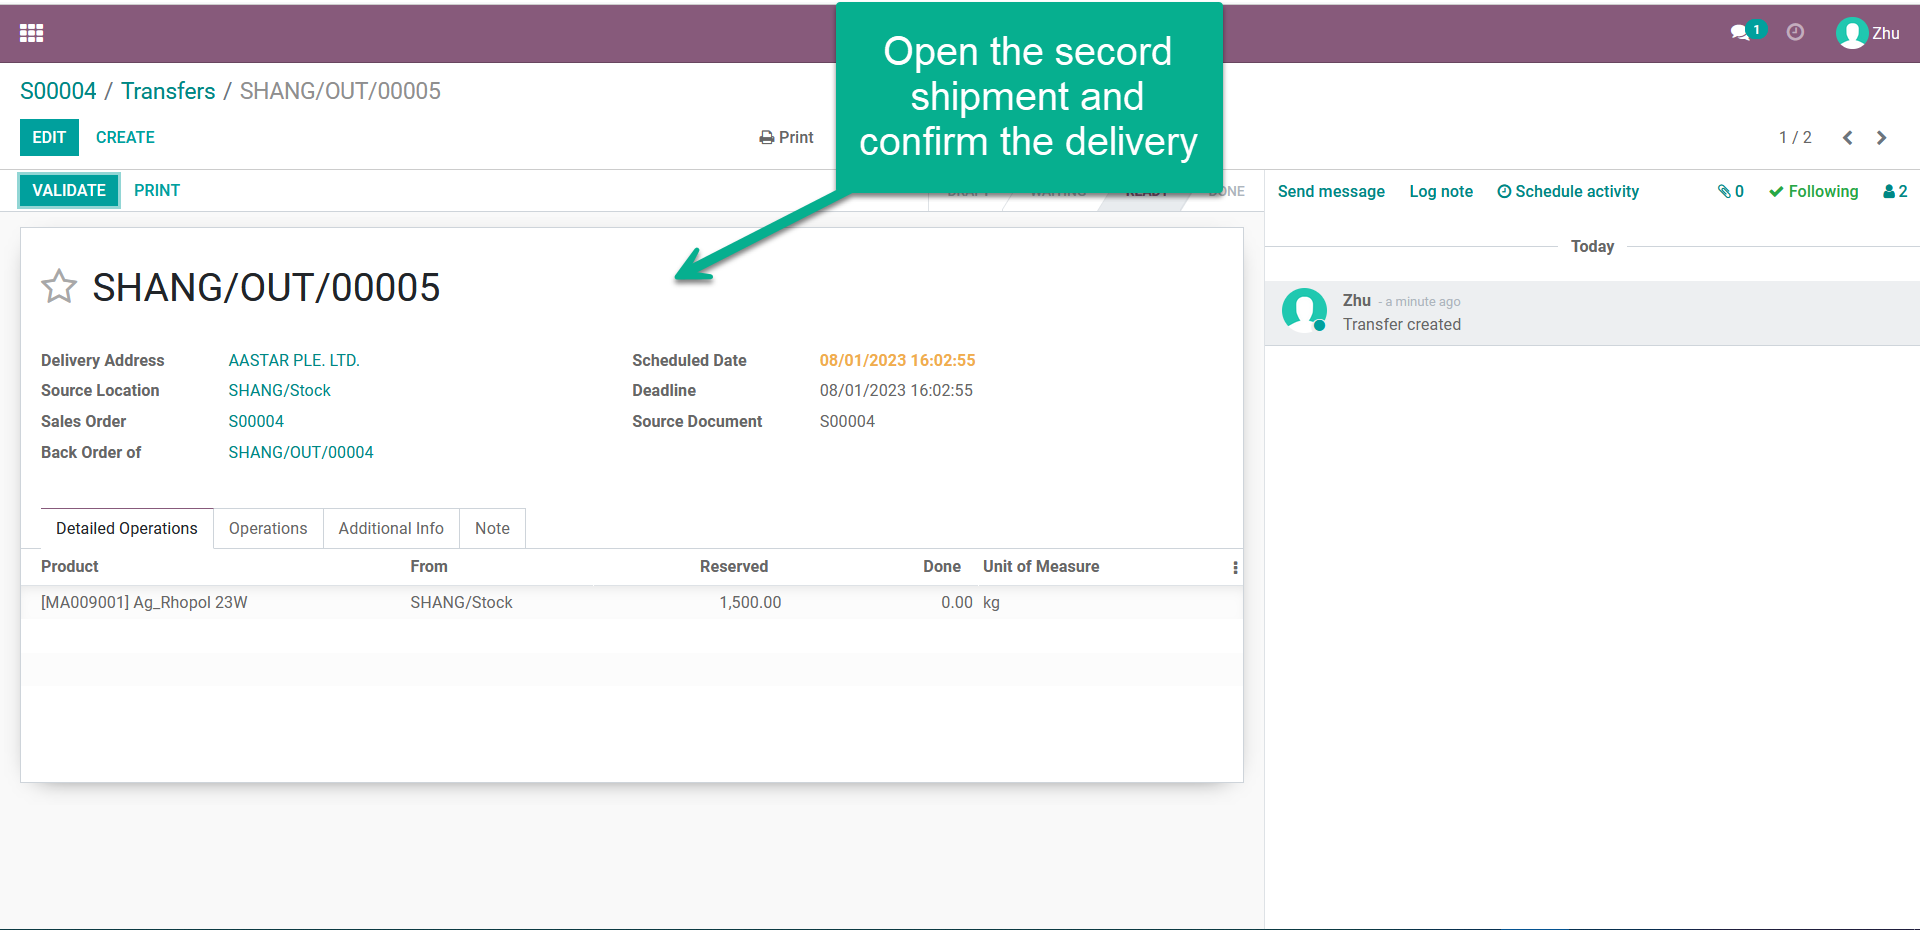Switch to Detailed Operations tab
1920x930 pixels.
coord(127,528)
